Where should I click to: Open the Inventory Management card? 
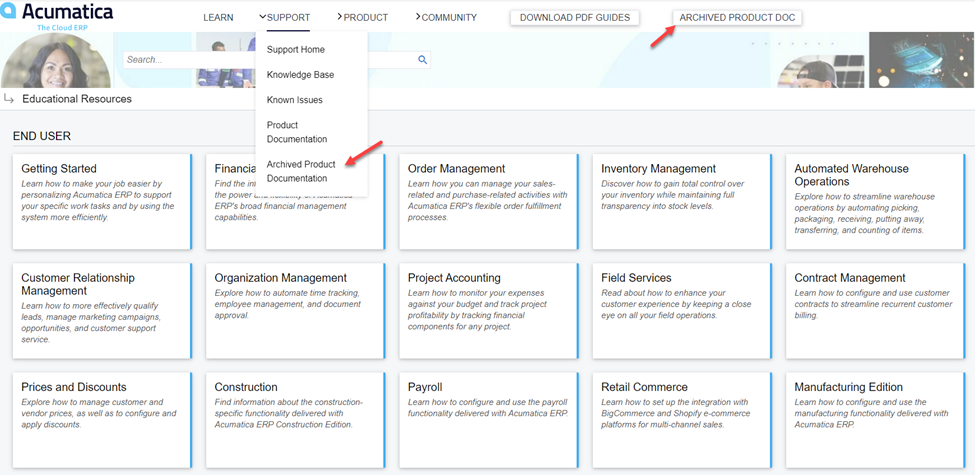[683, 202]
